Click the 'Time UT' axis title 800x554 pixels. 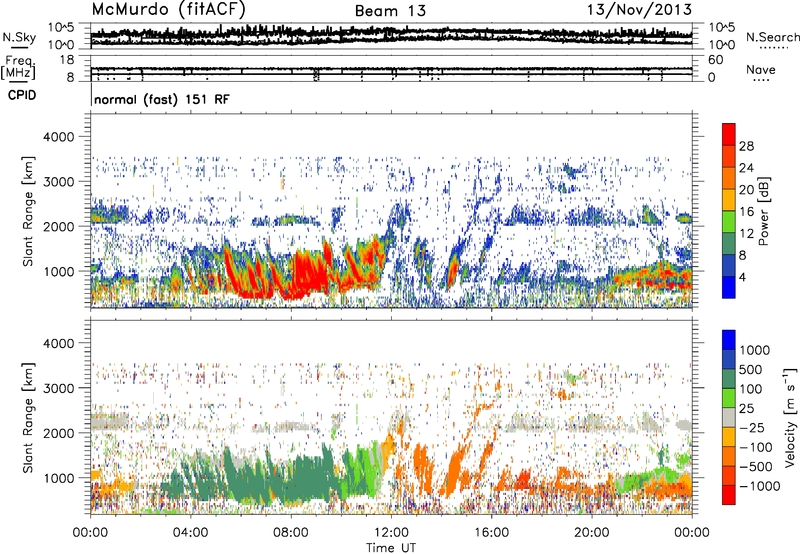[x=391, y=548]
